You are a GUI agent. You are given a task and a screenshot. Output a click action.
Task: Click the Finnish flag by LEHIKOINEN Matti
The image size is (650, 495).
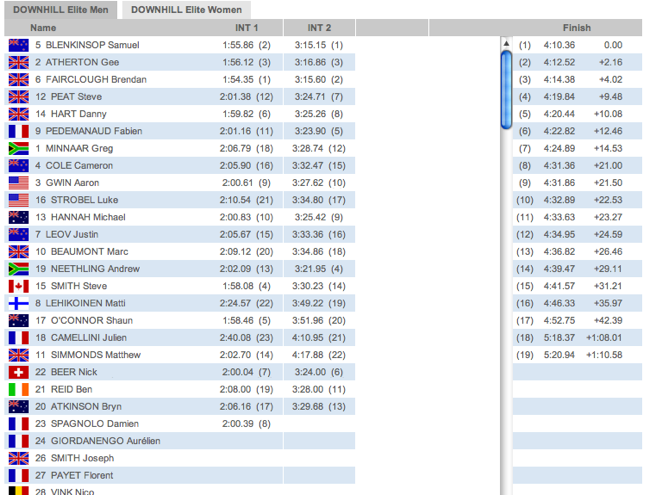[x=18, y=303]
